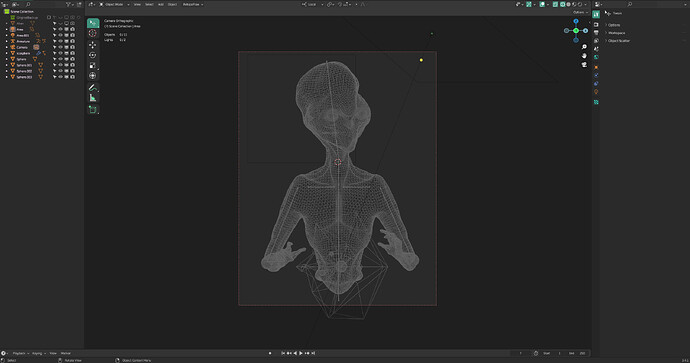The width and height of the screenshot is (690, 363).
Task: Open the Add menu in viewport header
Action: [161, 4]
